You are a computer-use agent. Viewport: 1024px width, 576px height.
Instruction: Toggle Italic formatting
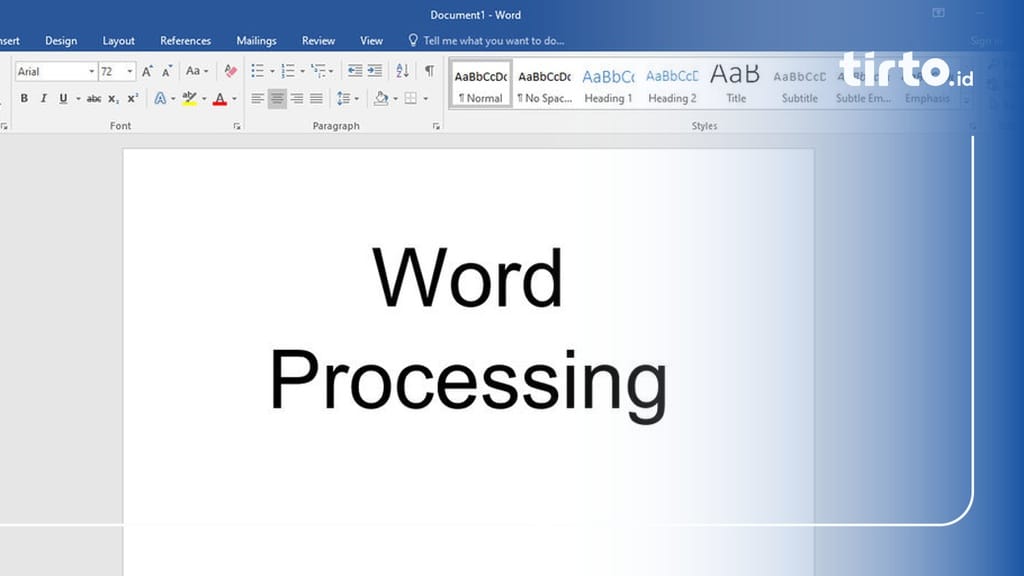click(x=43, y=99)
